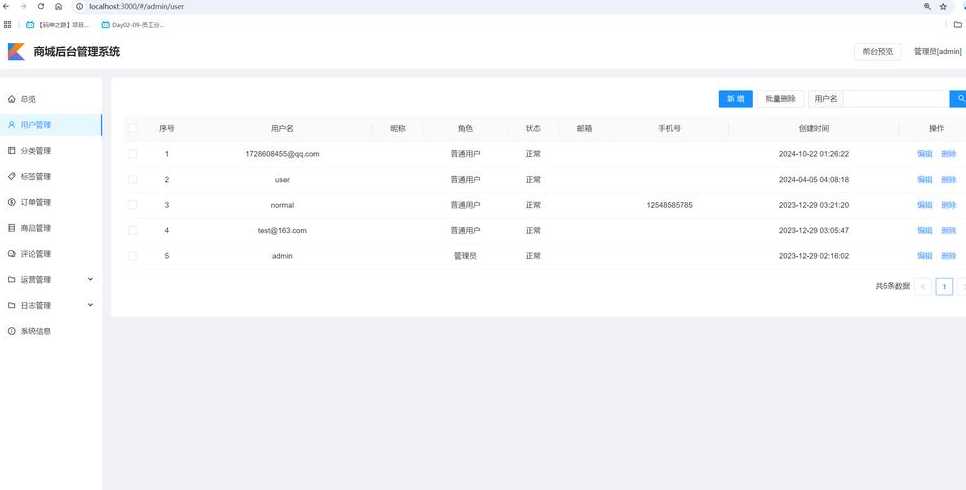This screenshot has width=966, height=490.
Task: Delete the test@163.com row
Action: [x=948, y=230]
